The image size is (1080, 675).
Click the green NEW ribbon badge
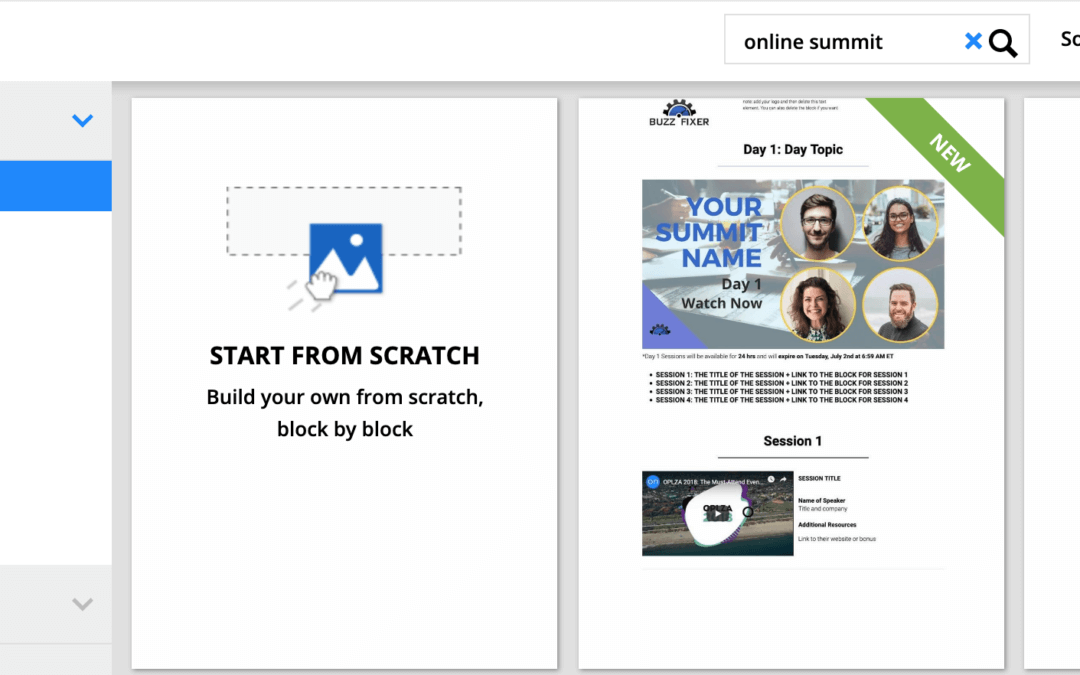pos(949,153)
